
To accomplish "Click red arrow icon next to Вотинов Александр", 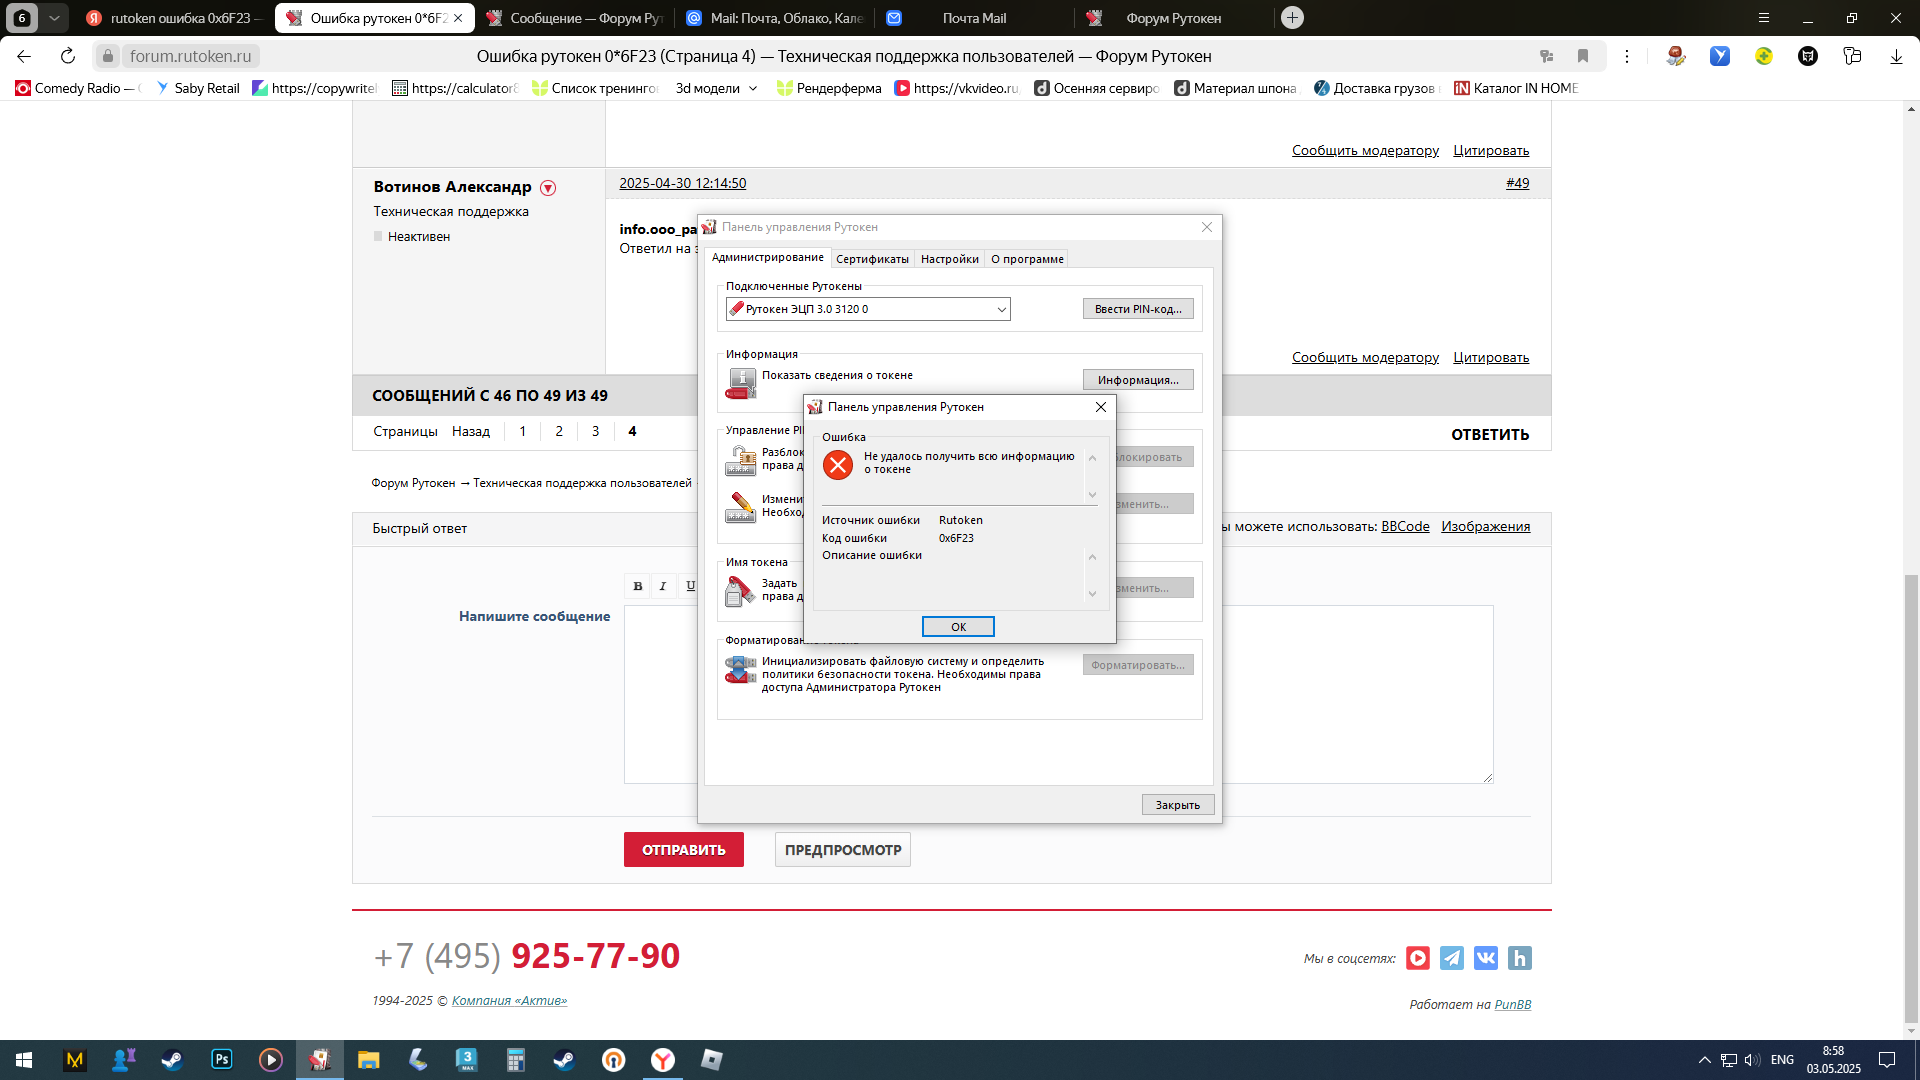I will 548,188.
